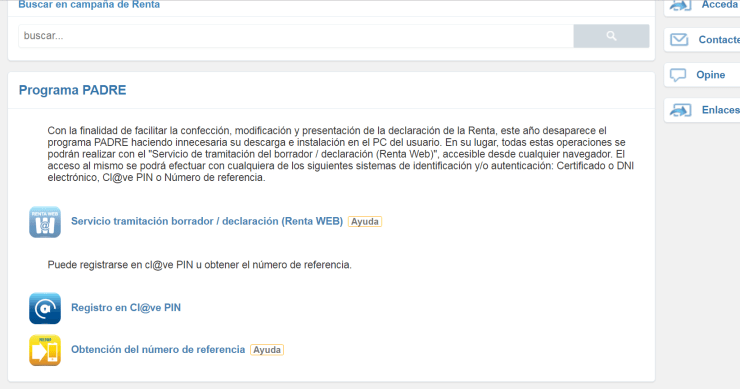Click the Cl@ve PIN registration icon
The image size is (740, 389).
pos(45,308)
